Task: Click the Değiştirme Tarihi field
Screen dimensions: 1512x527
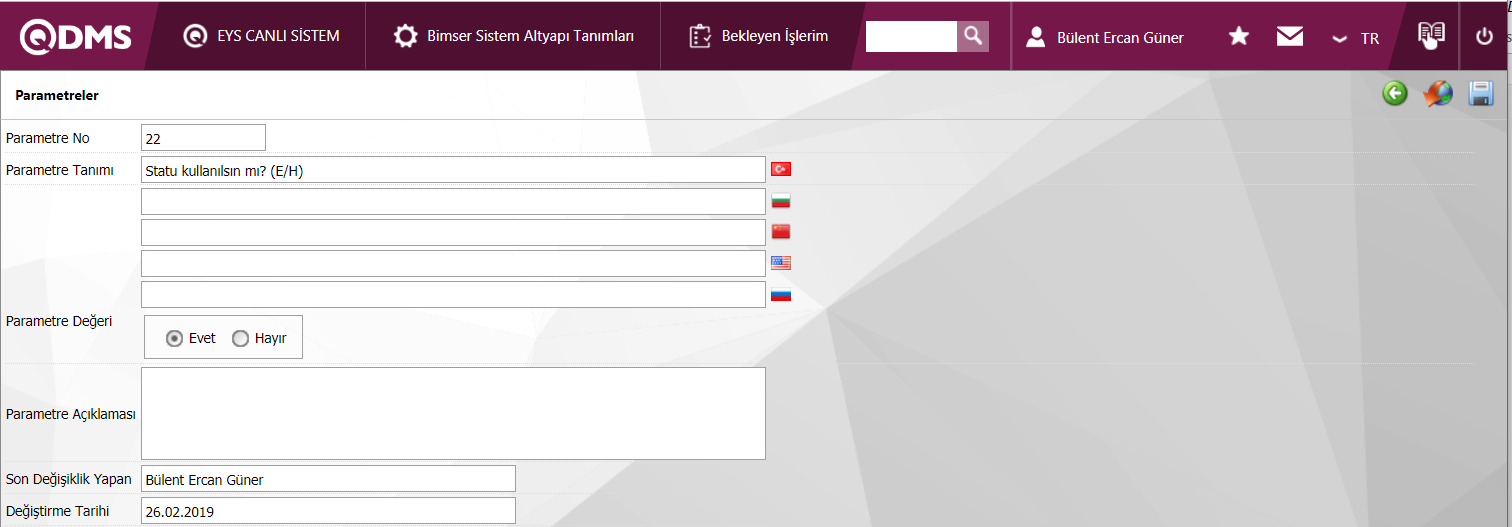Action: (x=328, y=511)
